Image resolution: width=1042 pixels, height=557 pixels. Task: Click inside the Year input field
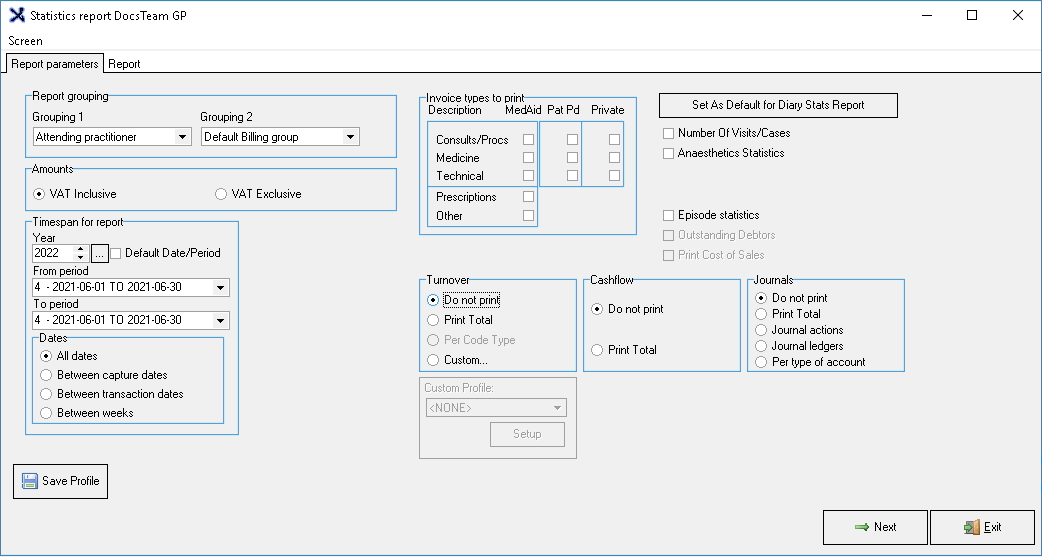click(x=52, y=254)
